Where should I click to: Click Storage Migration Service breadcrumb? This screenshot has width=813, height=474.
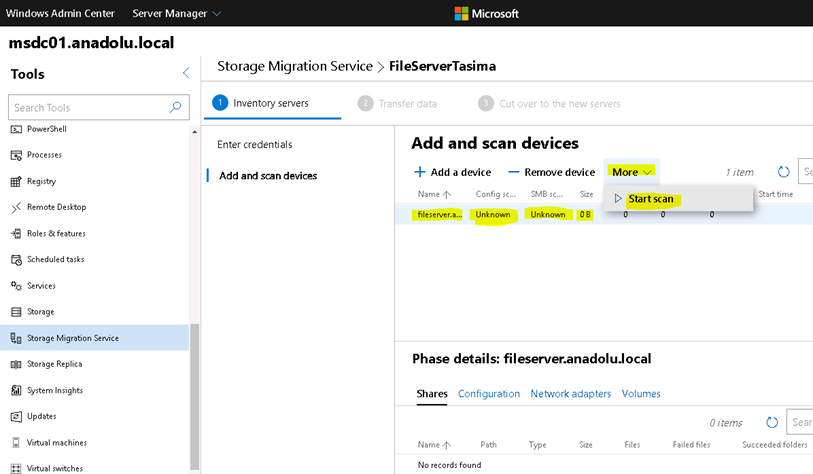[x=295, y=66]
